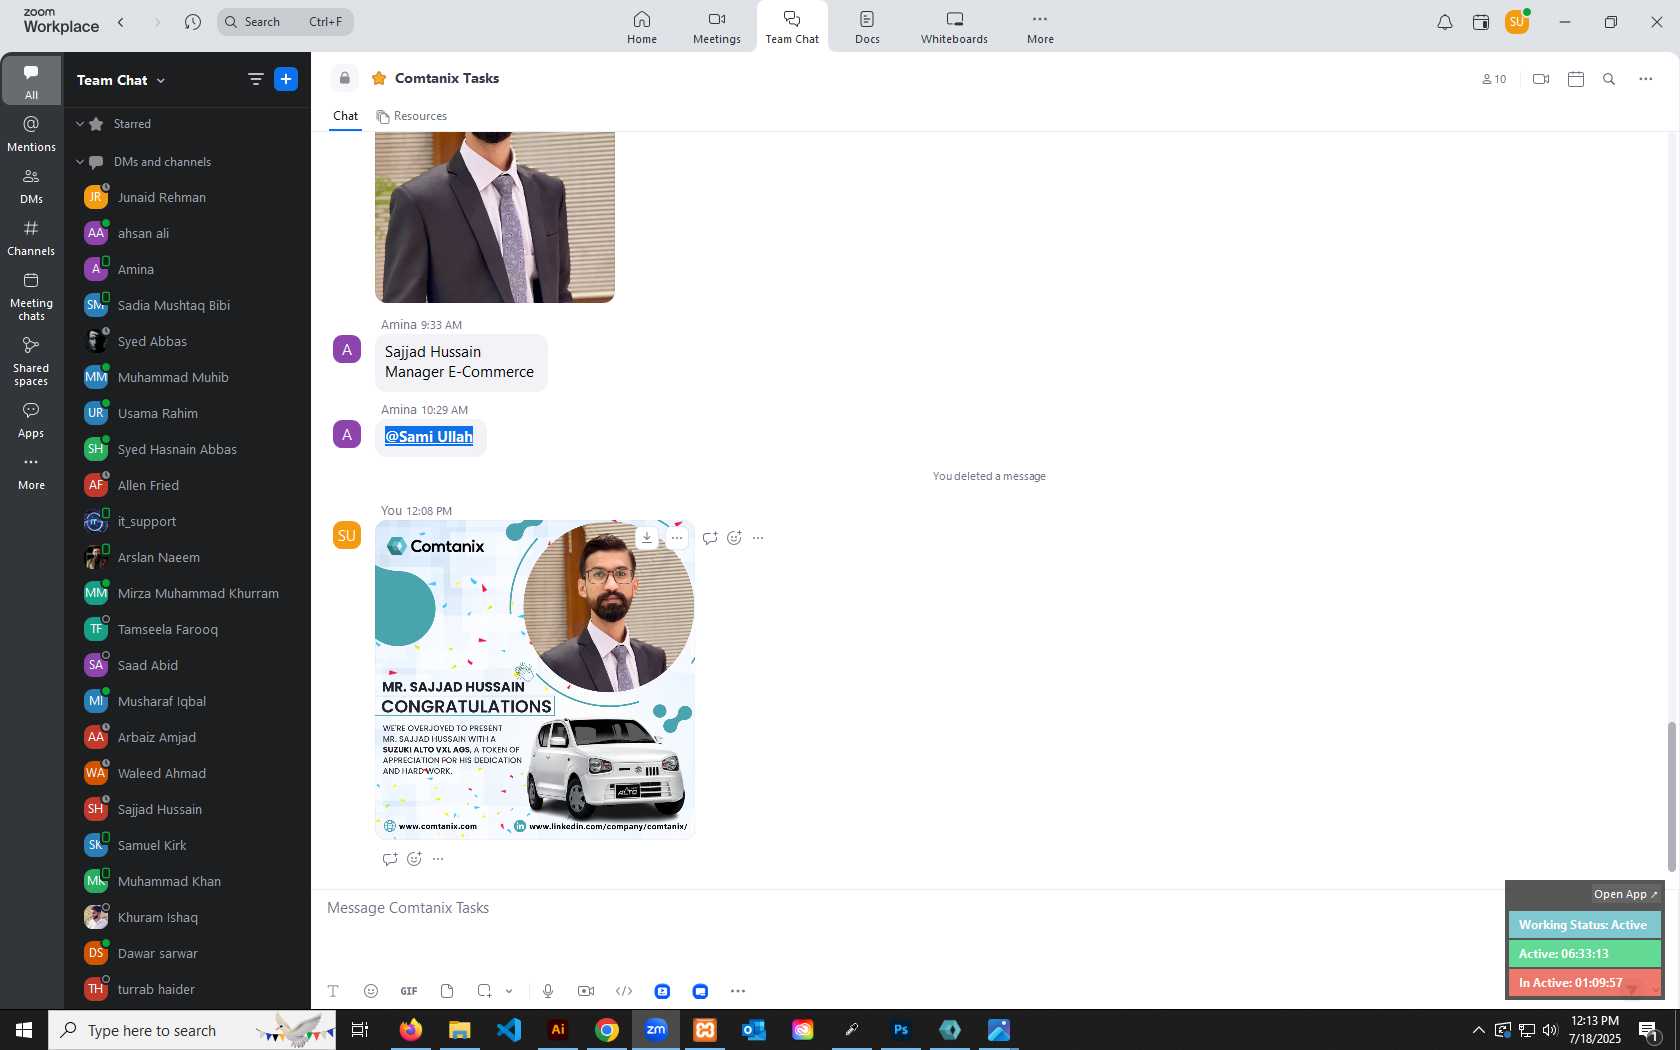Open the sidebar More options
This screenshot has width=1680, height=1050.
coord(31,472)
